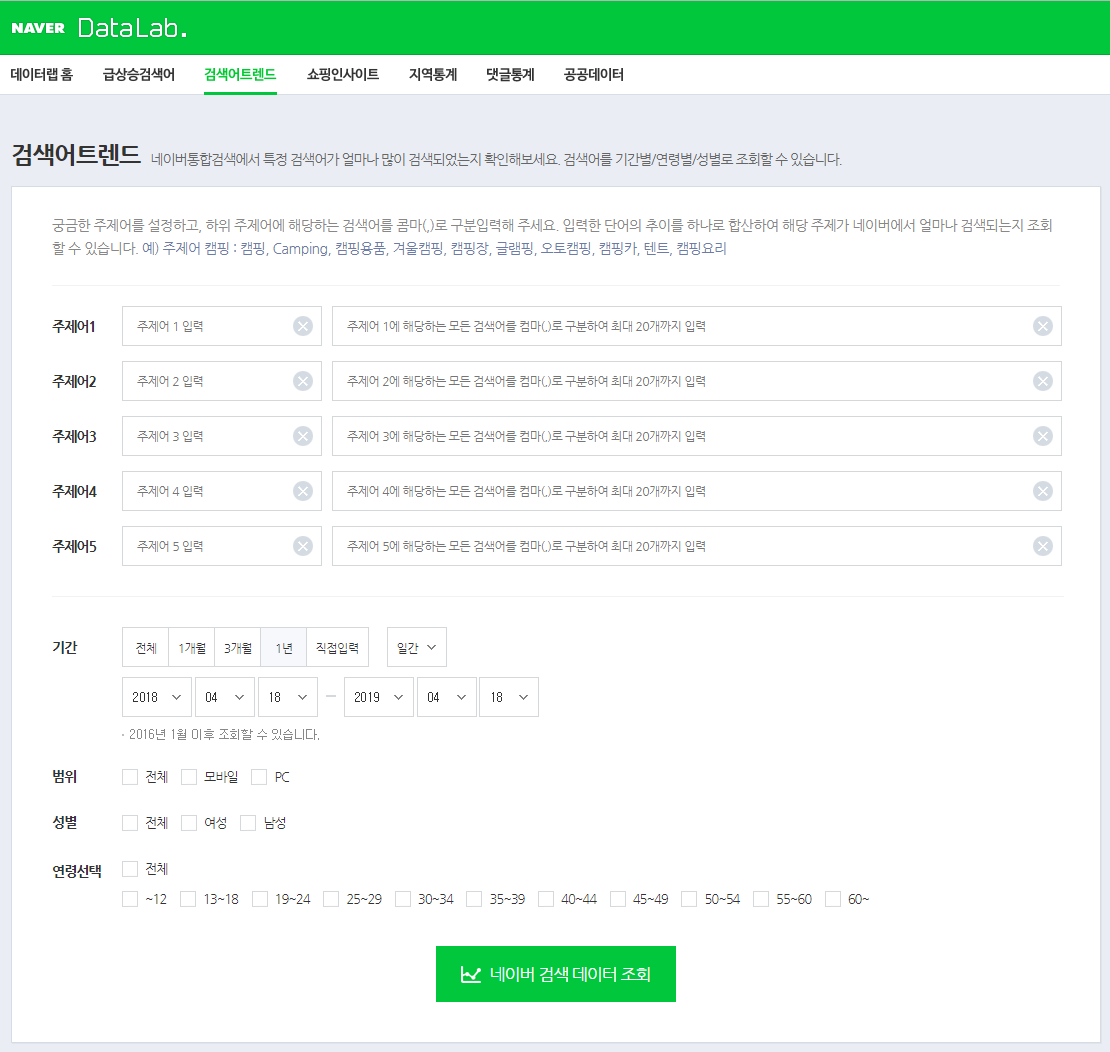Clear the 주제어 3 입력 name field
The height and width of the screenshot is (1052, 1110).
point(303,436)
